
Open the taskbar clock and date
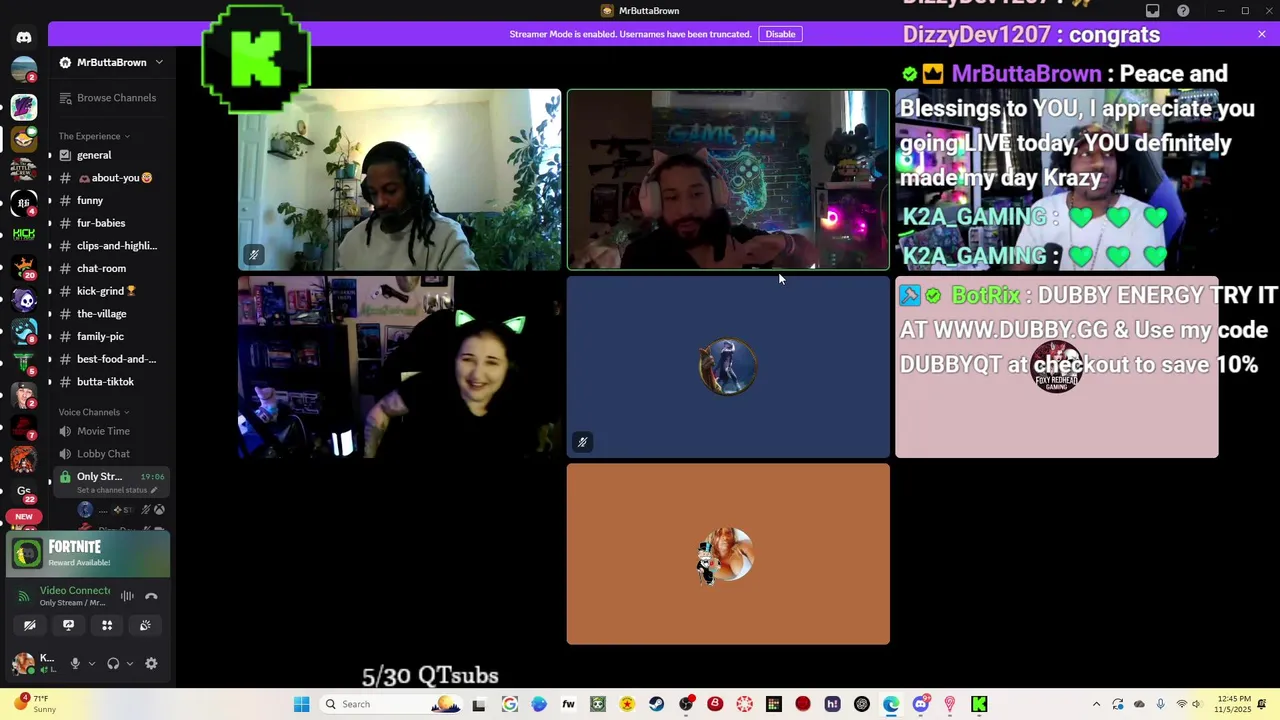pyautogui.click(x=1232, y=704)
